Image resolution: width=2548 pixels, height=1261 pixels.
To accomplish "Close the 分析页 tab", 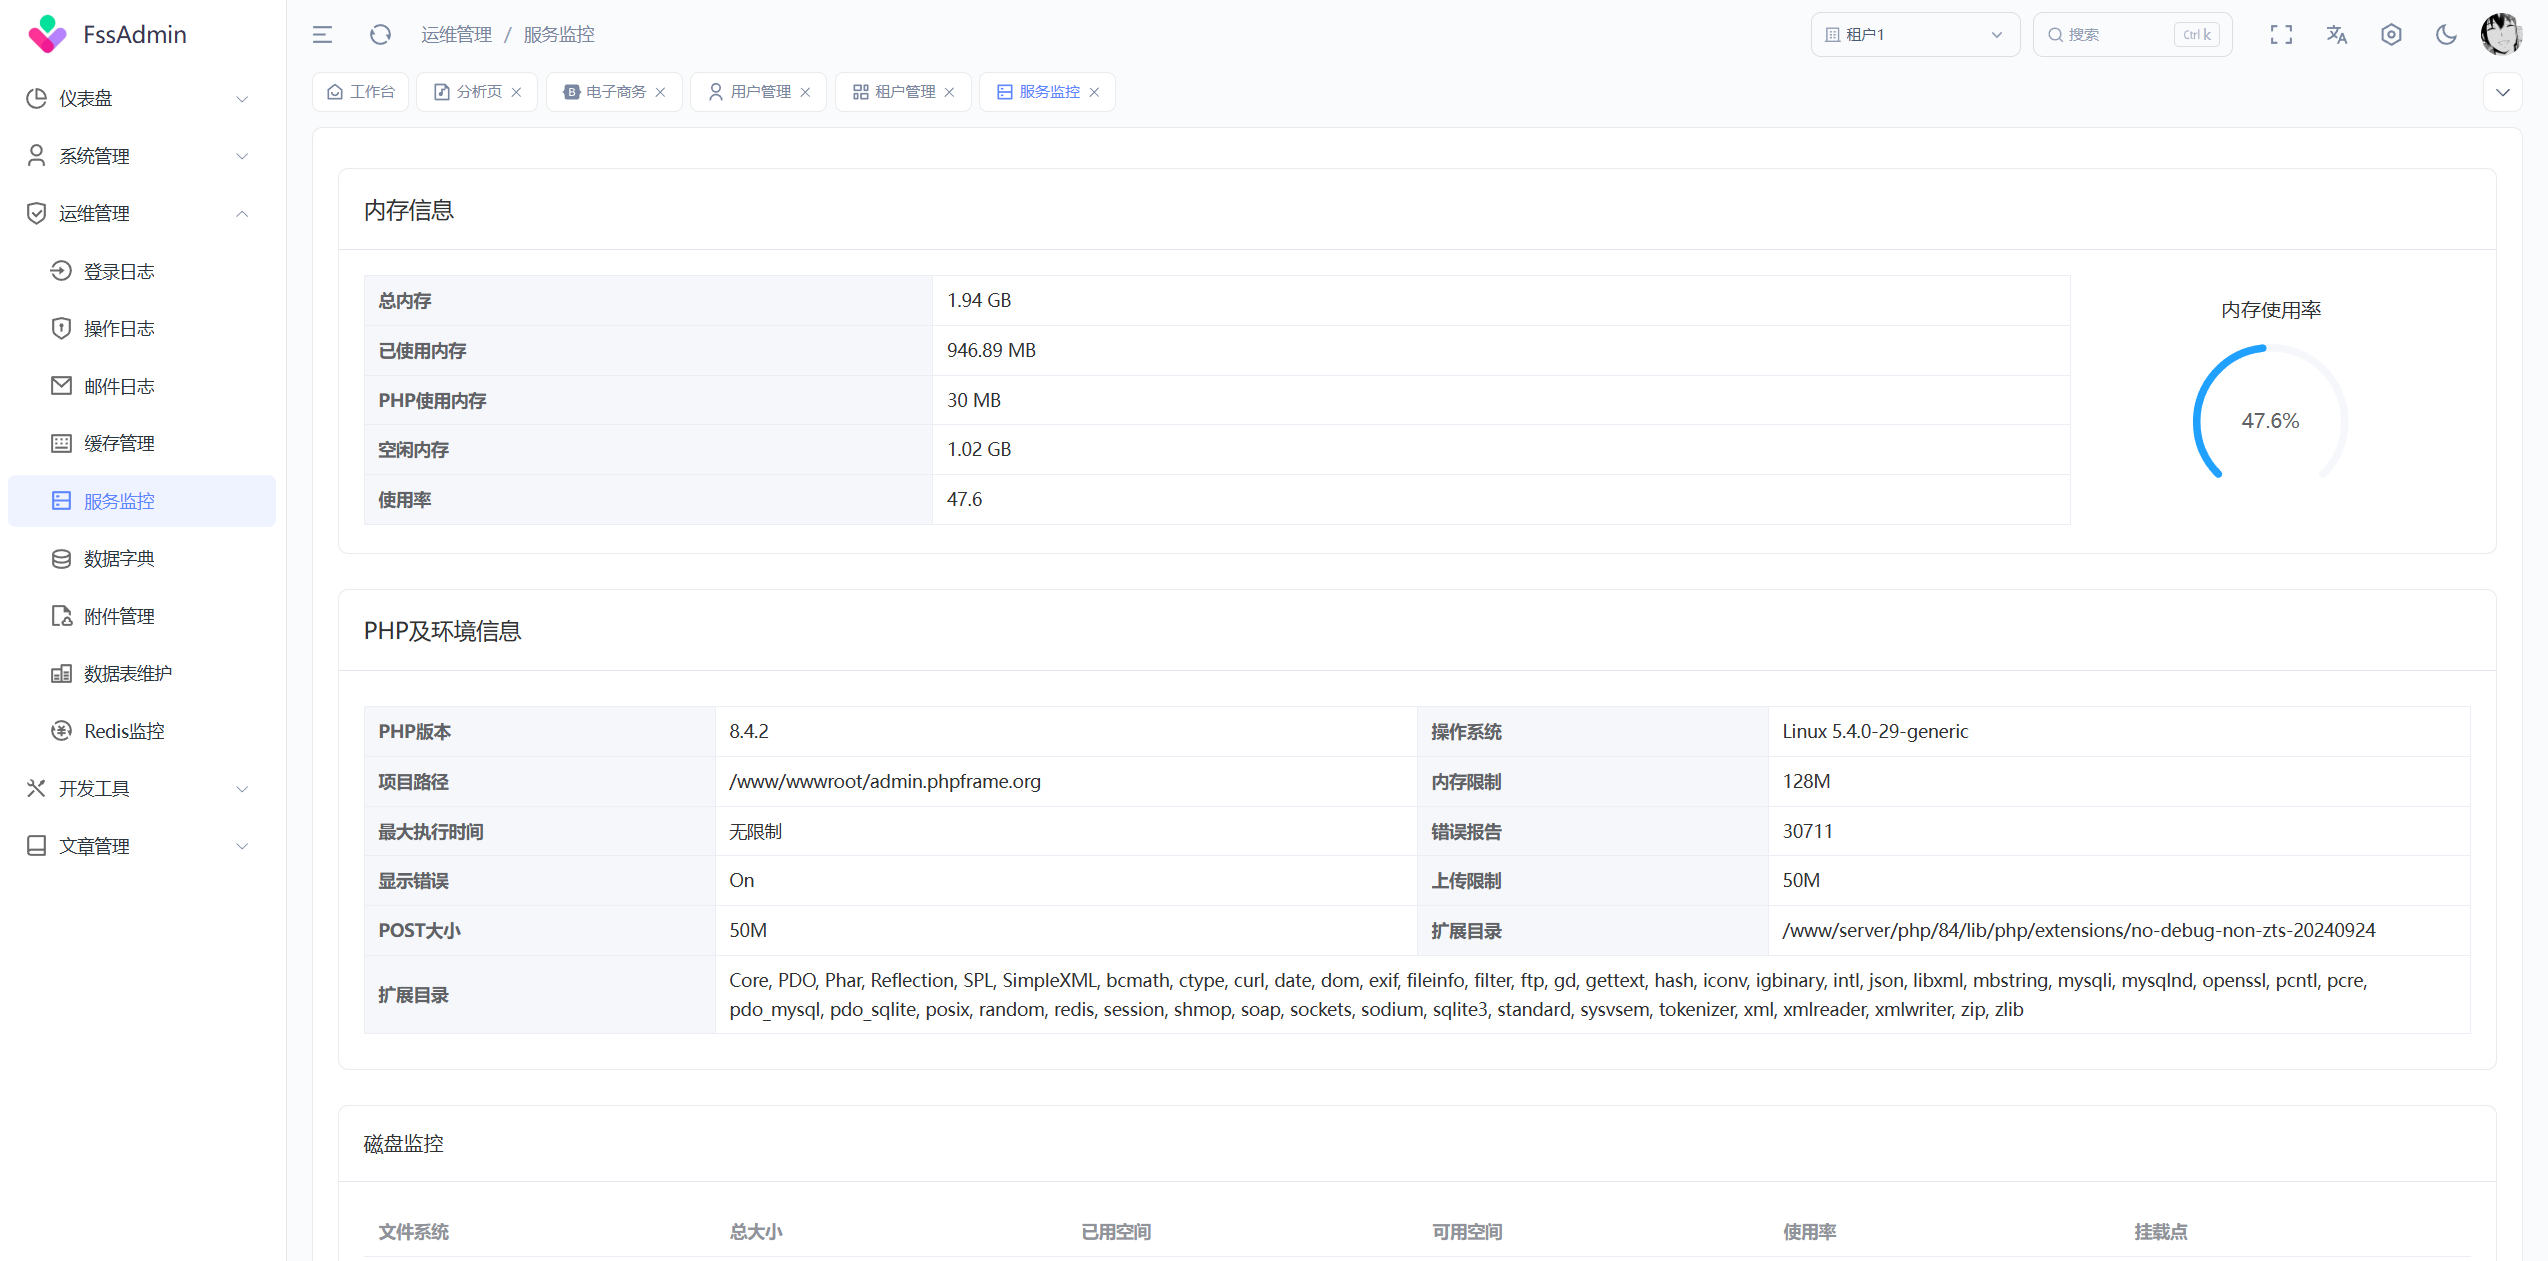I will (517, 92).
